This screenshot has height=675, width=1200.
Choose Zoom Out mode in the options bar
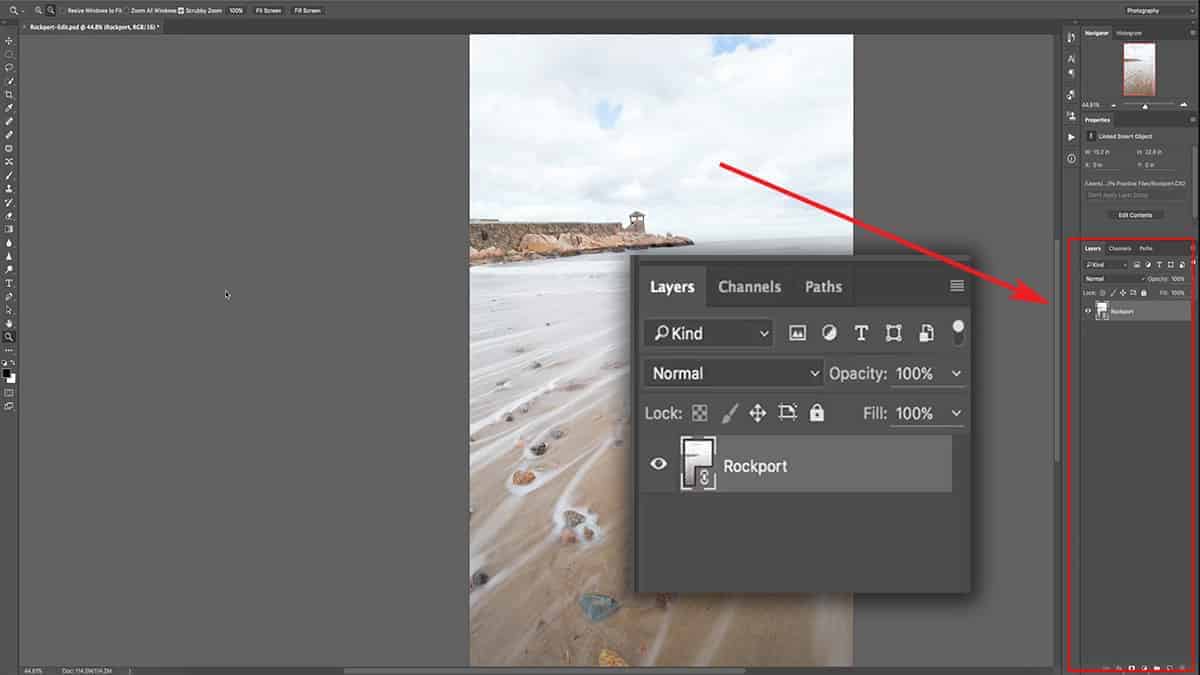tap(50, 10)
